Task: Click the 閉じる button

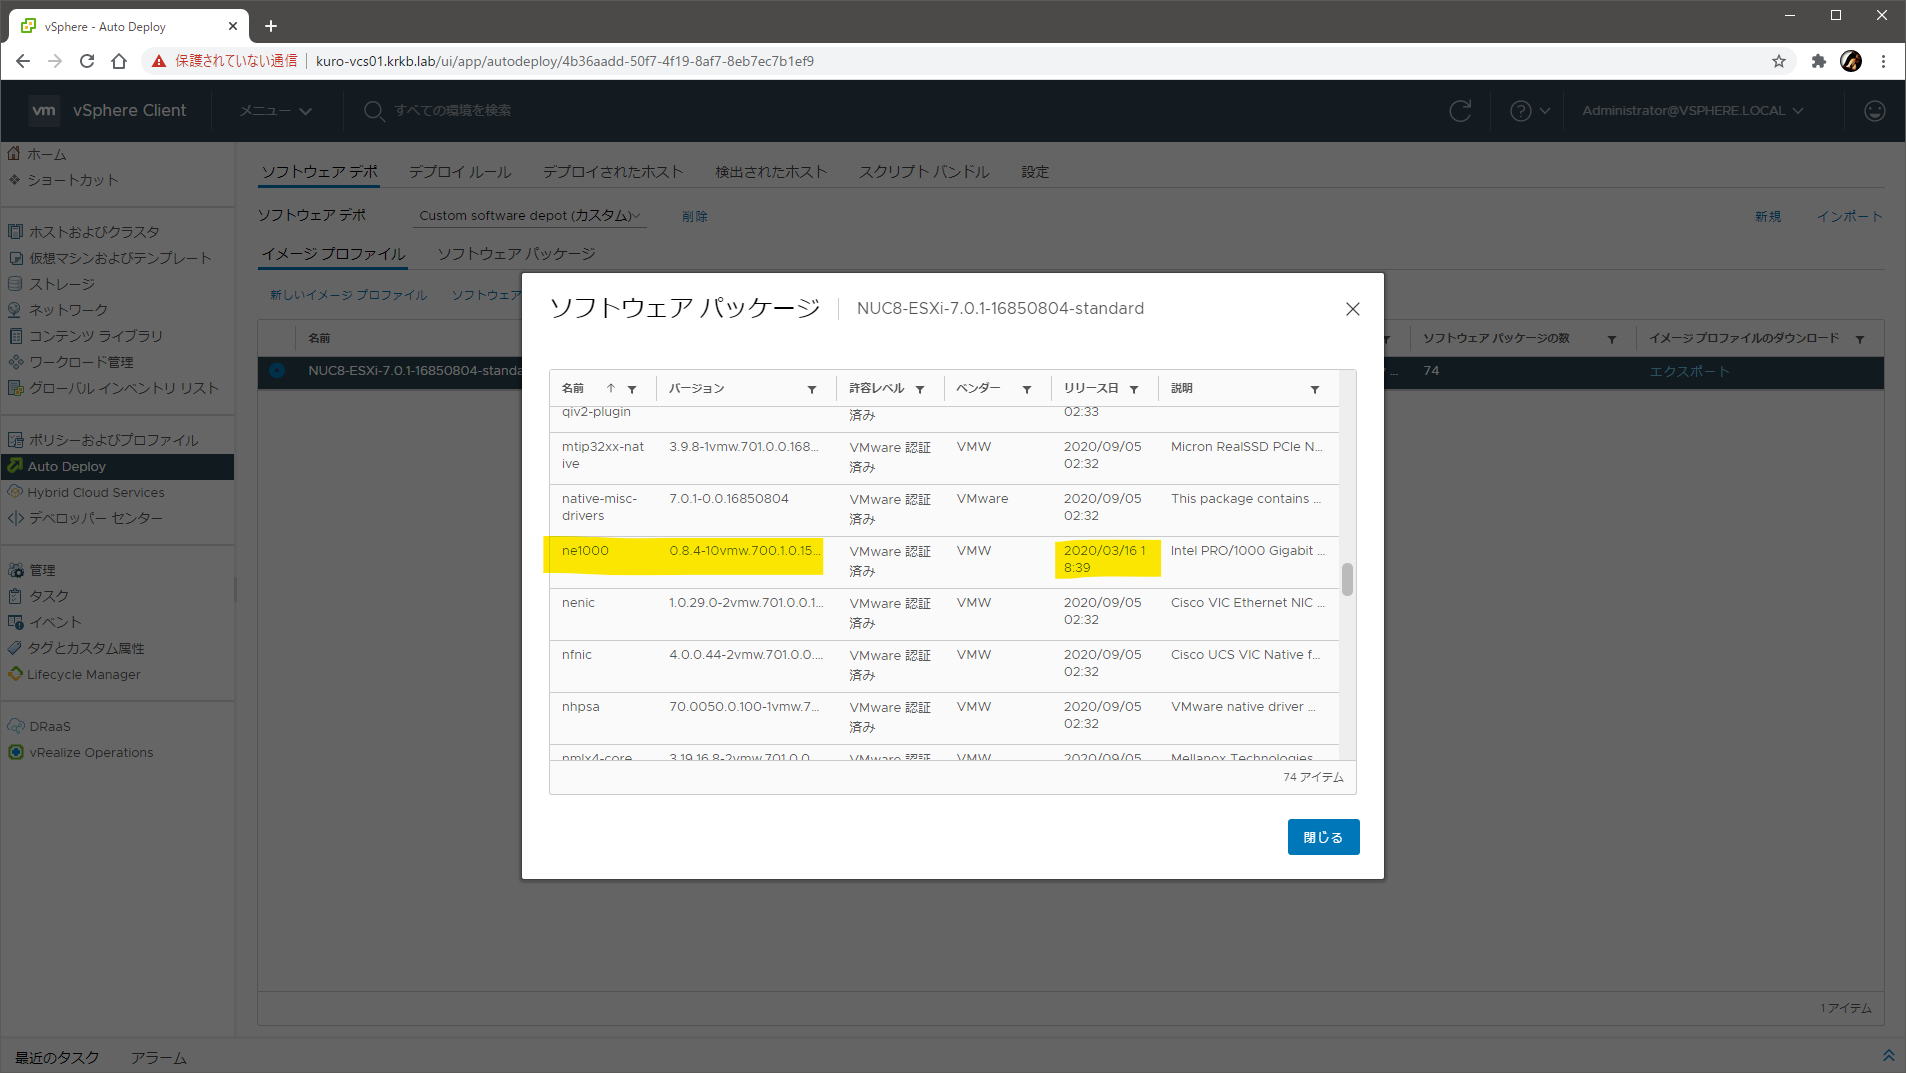Action: (1322, 837)
